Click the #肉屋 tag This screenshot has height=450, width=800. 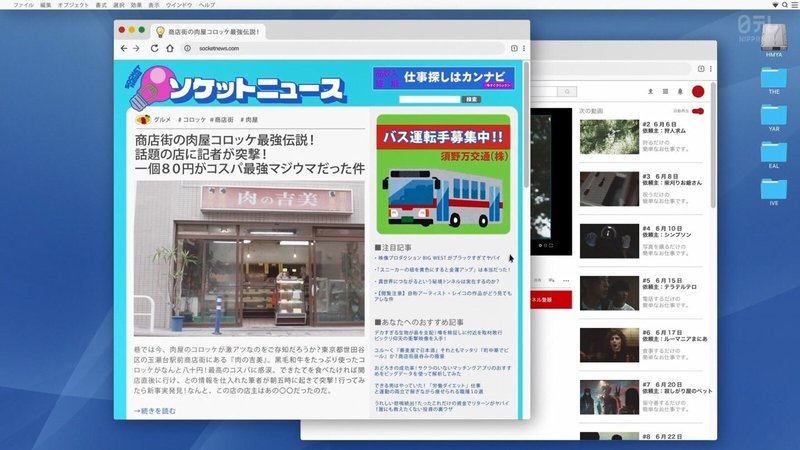pos(249,120)
